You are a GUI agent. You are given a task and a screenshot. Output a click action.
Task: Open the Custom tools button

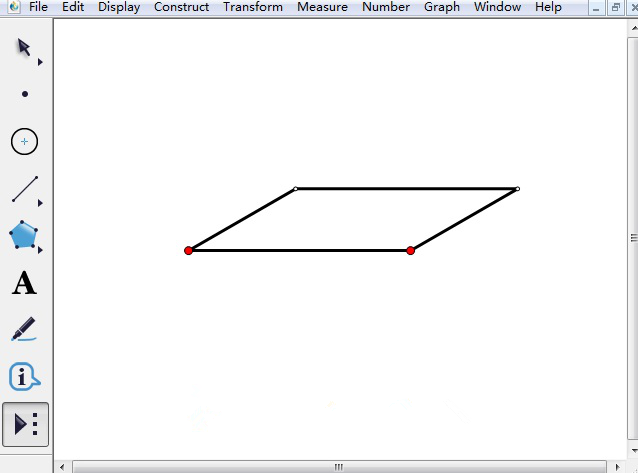pyautogui.click(x=26, y=424)
